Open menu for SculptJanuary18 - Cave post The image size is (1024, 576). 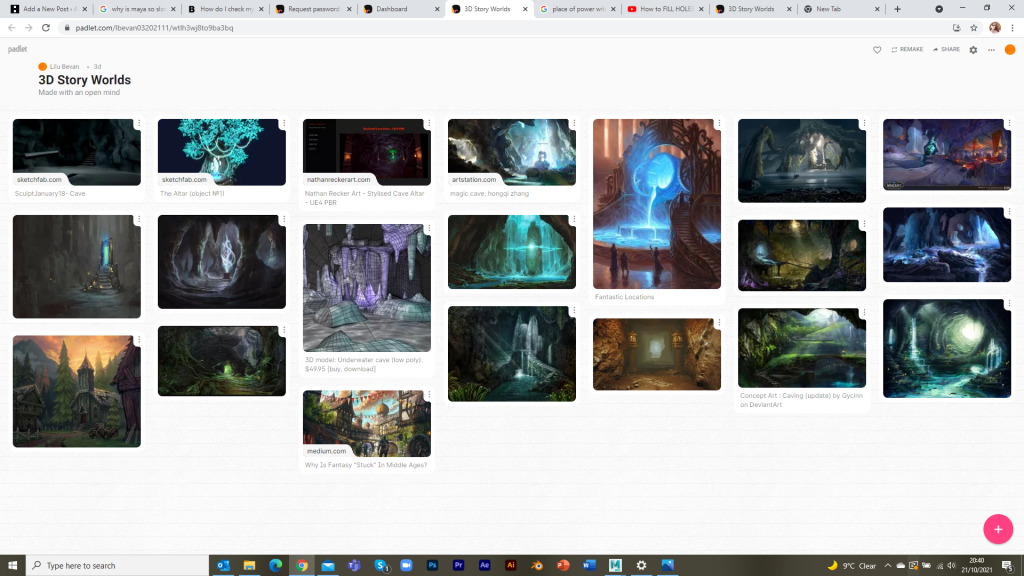(x=138, y=123)
